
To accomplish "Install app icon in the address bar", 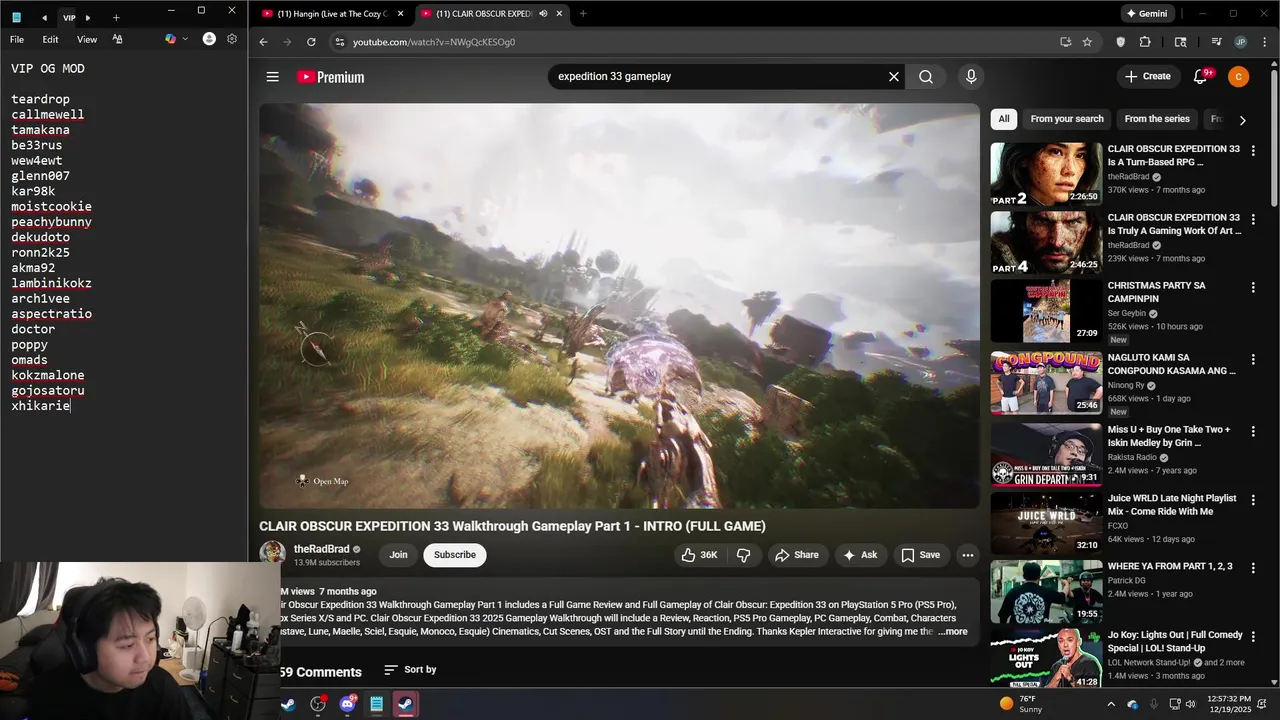I will 1065,42.
